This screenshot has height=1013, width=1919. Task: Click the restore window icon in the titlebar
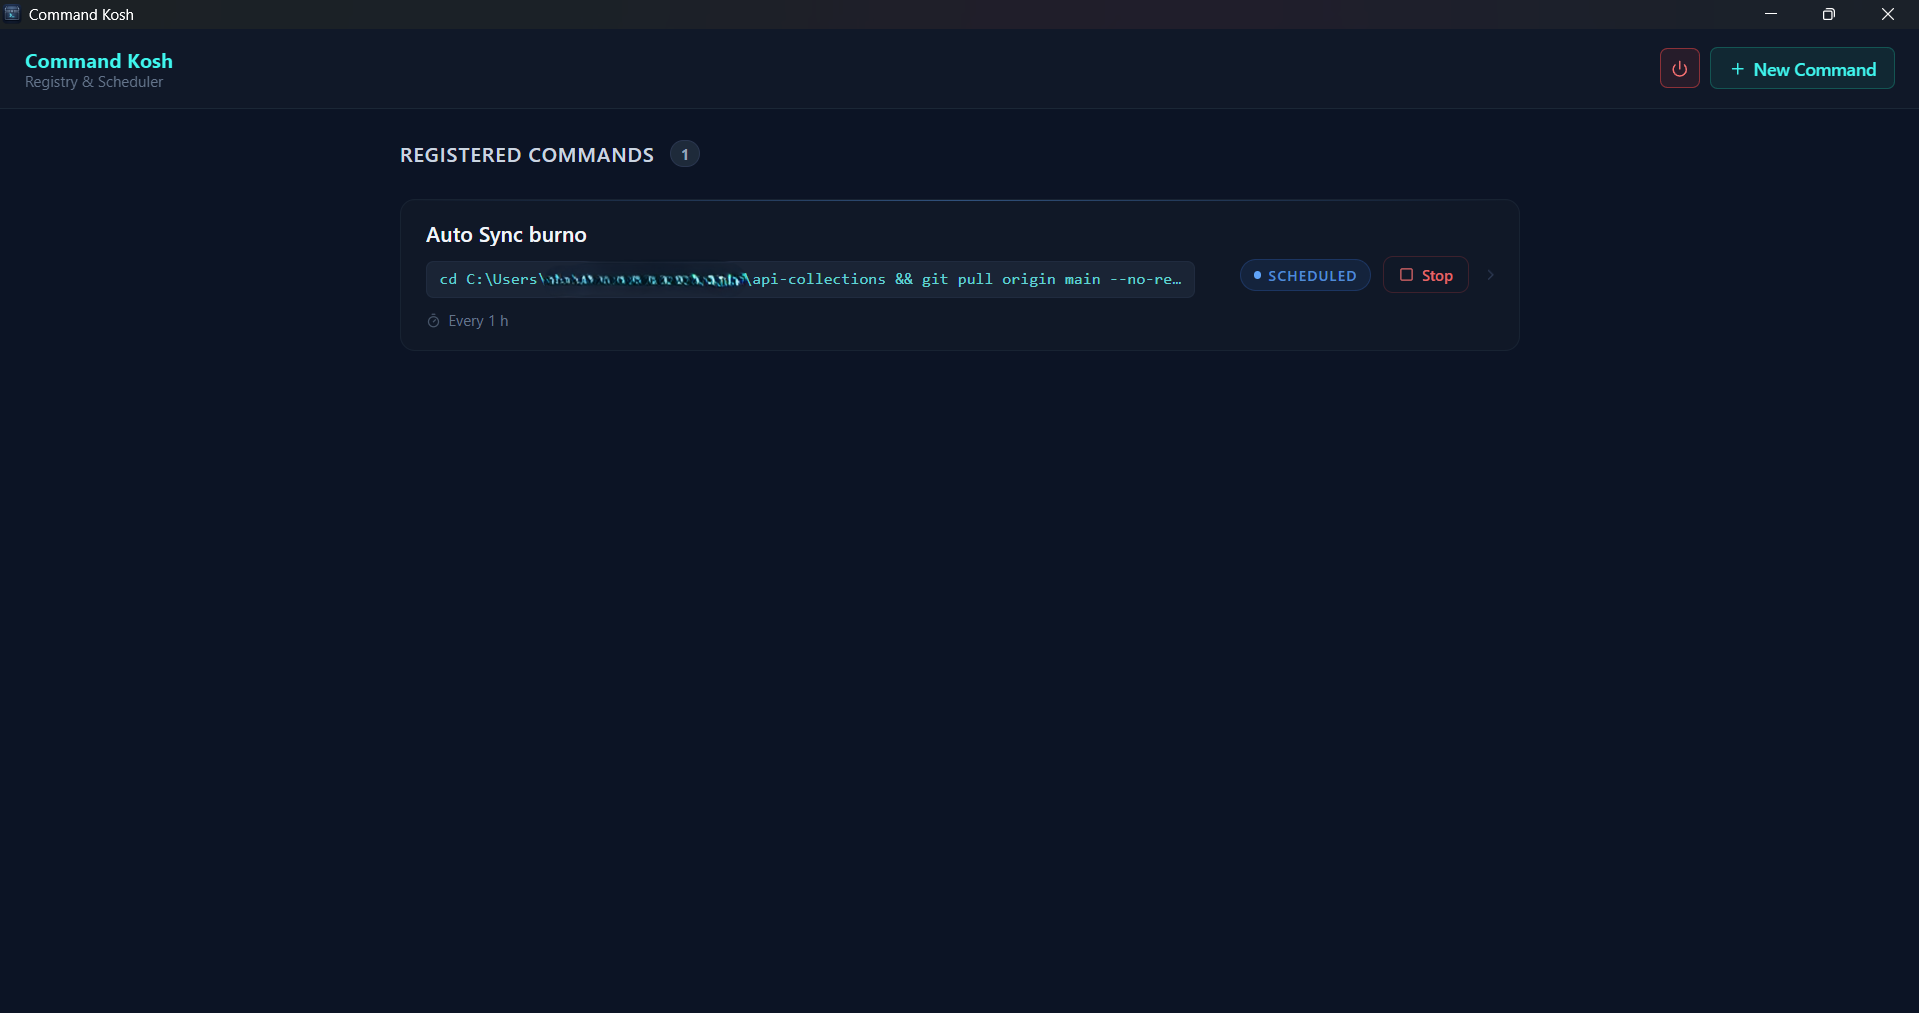click(1829, 14)
